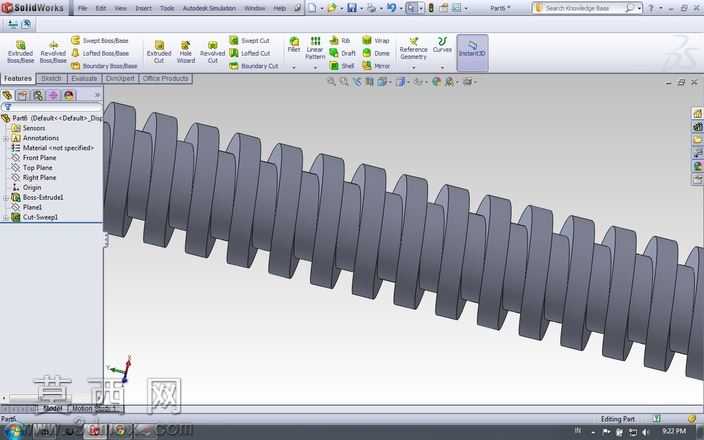
Task: Expand the Annotations tree node
Action: coord(6,138)
